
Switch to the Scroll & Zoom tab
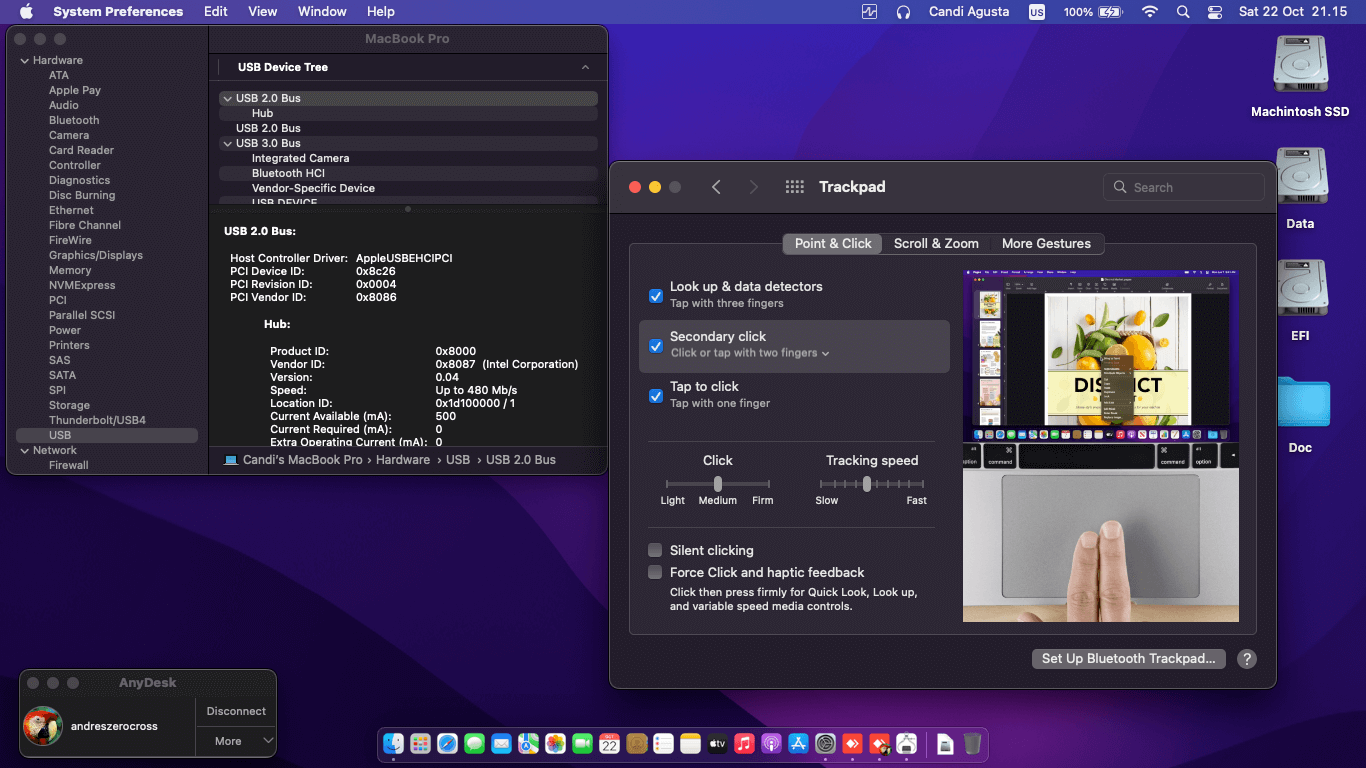click(936, 243)
